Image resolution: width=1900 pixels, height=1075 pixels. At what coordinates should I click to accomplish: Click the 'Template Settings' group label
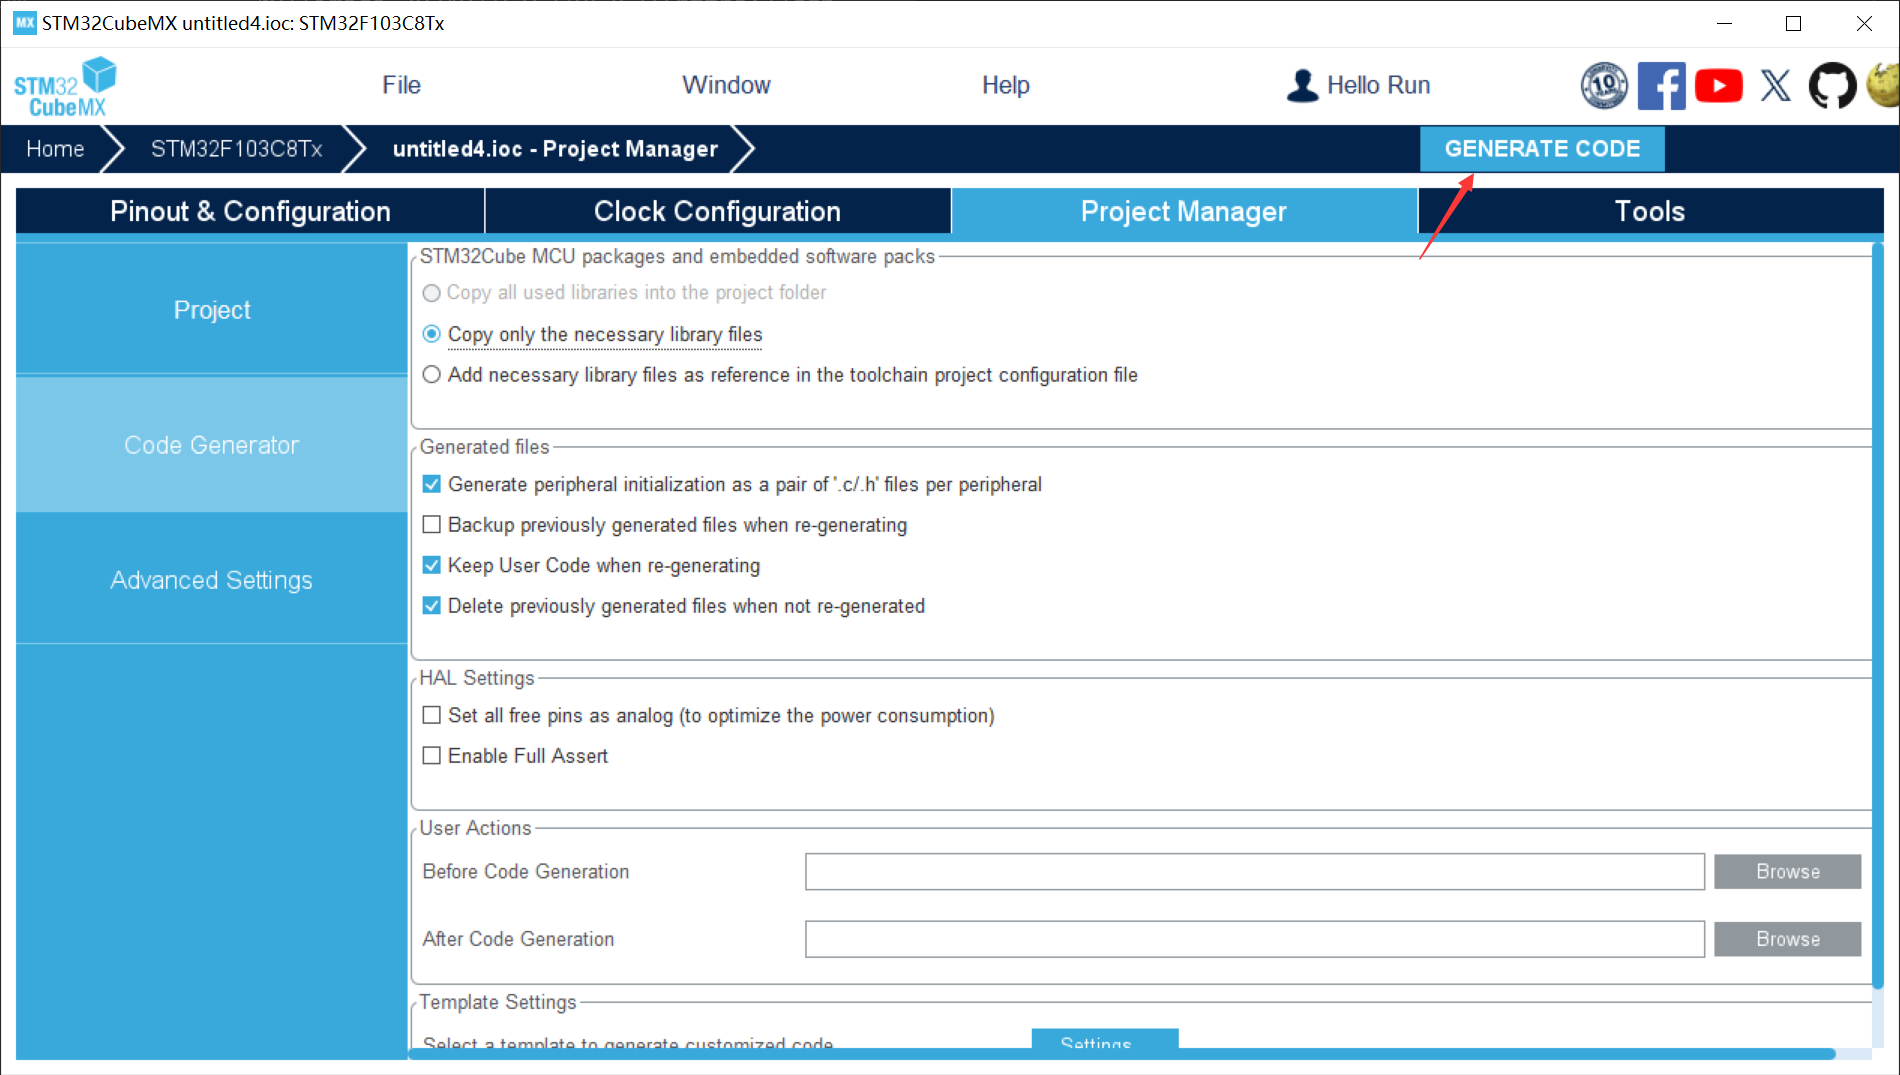(x=498, y=1002)
